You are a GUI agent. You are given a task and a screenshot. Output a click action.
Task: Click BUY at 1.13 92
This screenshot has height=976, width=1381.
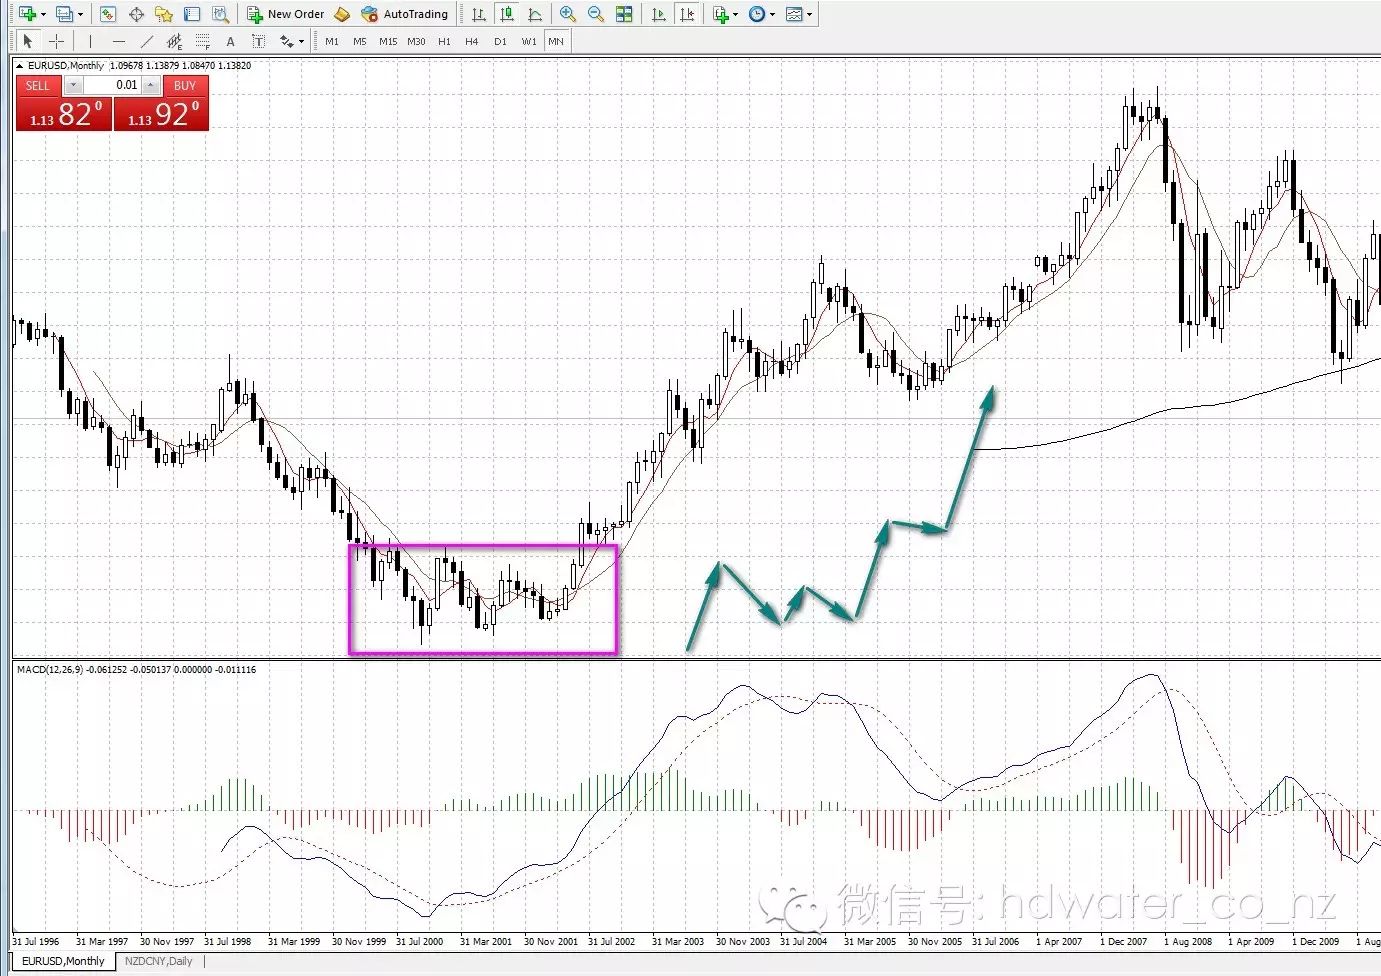pos(161,103)
